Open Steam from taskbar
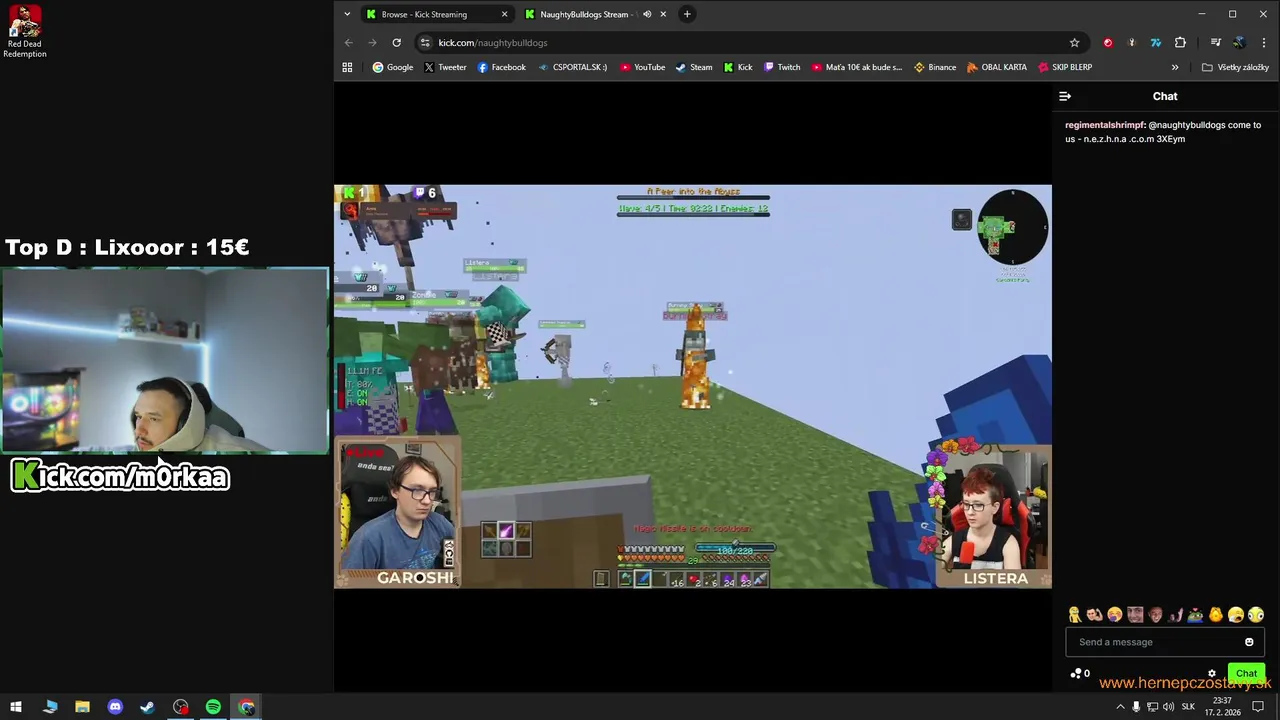 point(147,707)
